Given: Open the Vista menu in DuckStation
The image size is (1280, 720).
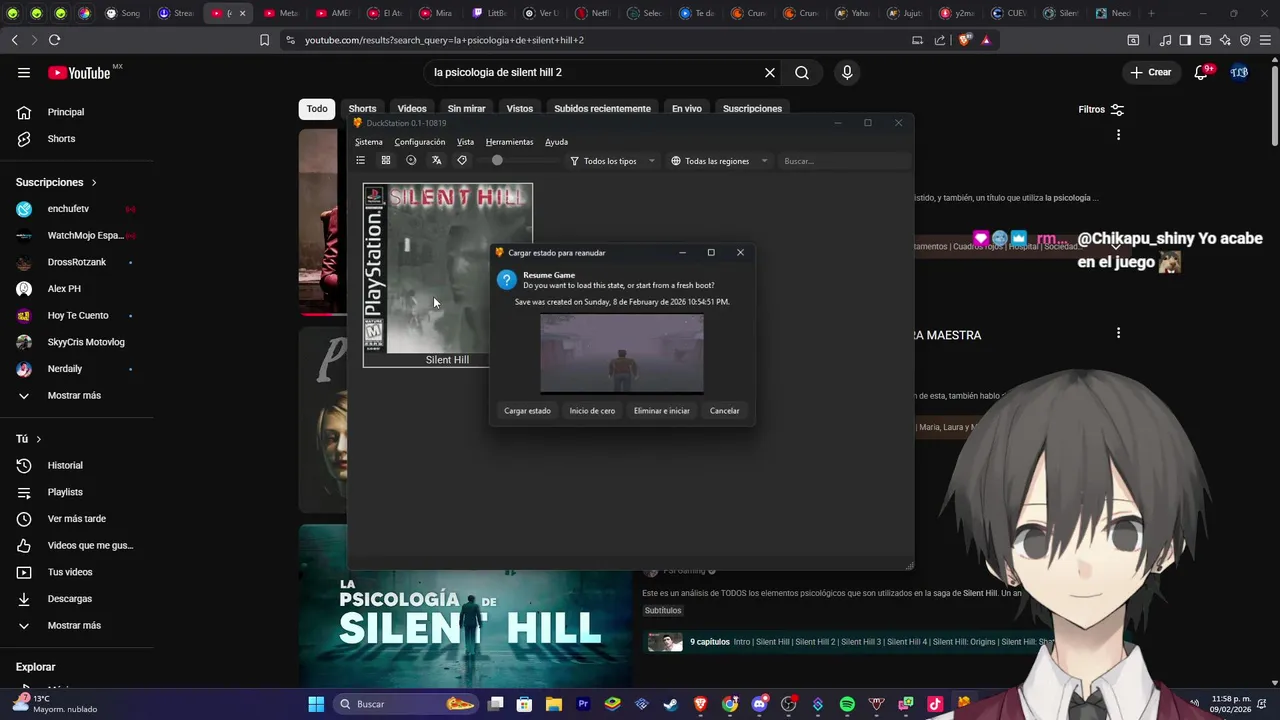Looking at the screenshot, I should [465, 142].
